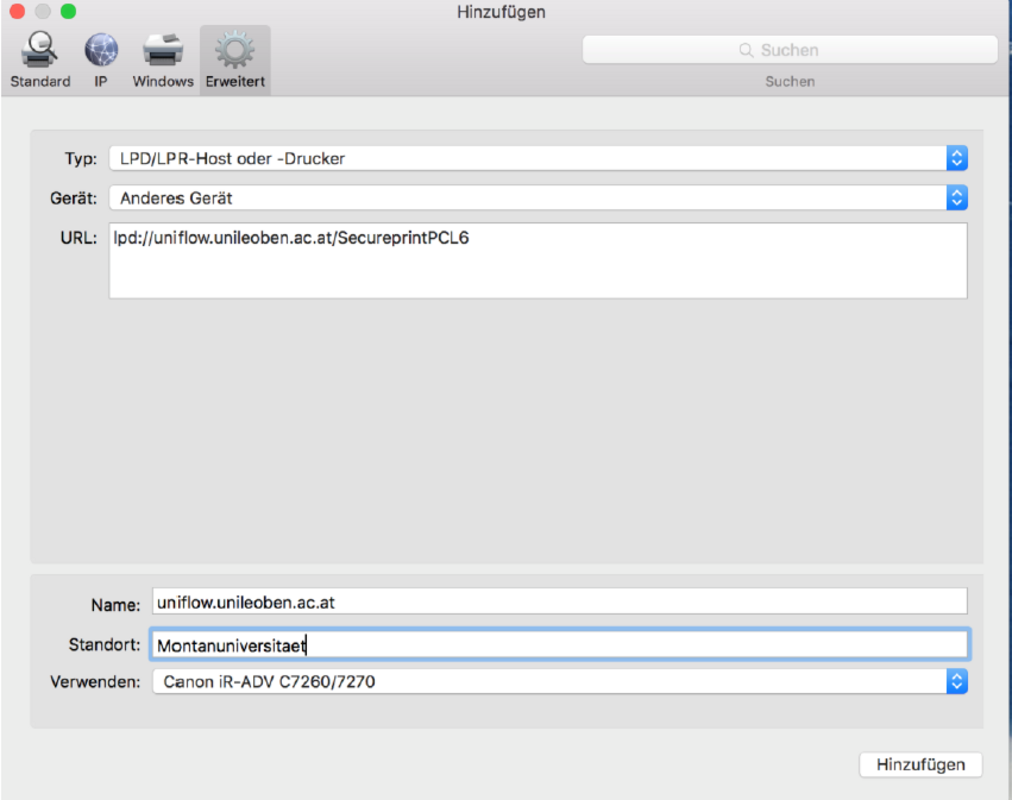Image resolution: width=1012 pixels, height=800 pixels.
Task: Select the Standard printer search icon
Action: pyautogui.click(x=40, y=49)
